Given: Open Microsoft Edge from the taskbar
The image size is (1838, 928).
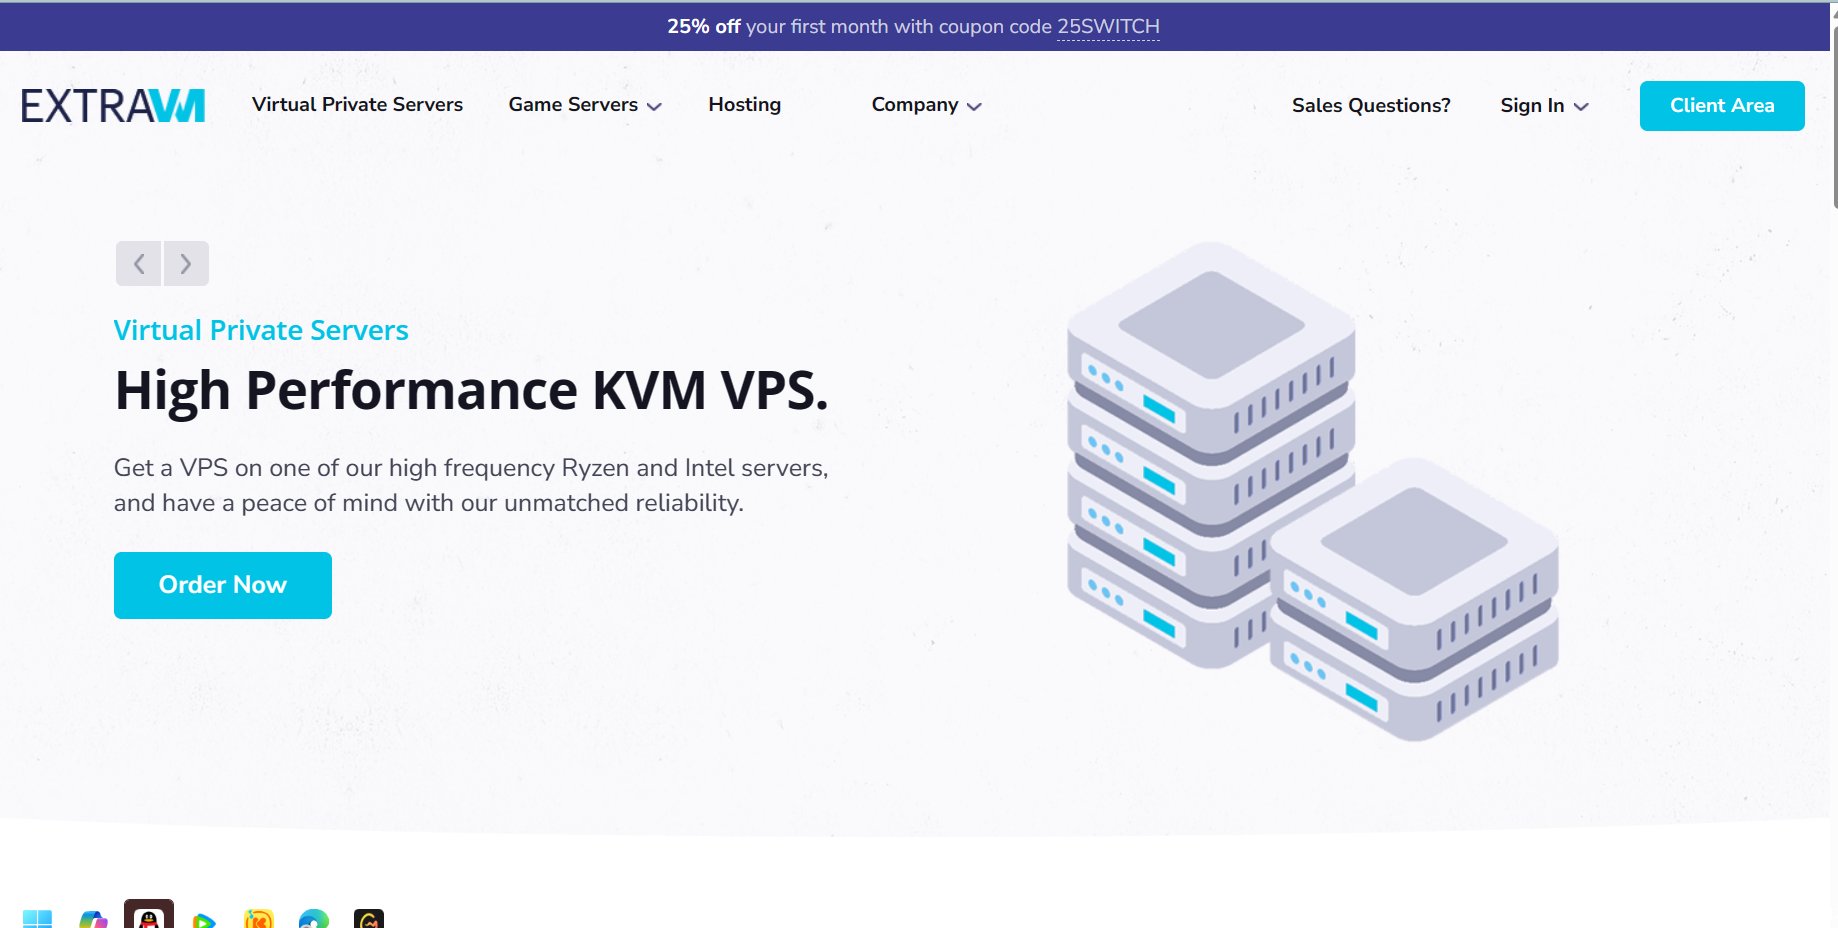Looking at the screenshot, I should point(314,918).
